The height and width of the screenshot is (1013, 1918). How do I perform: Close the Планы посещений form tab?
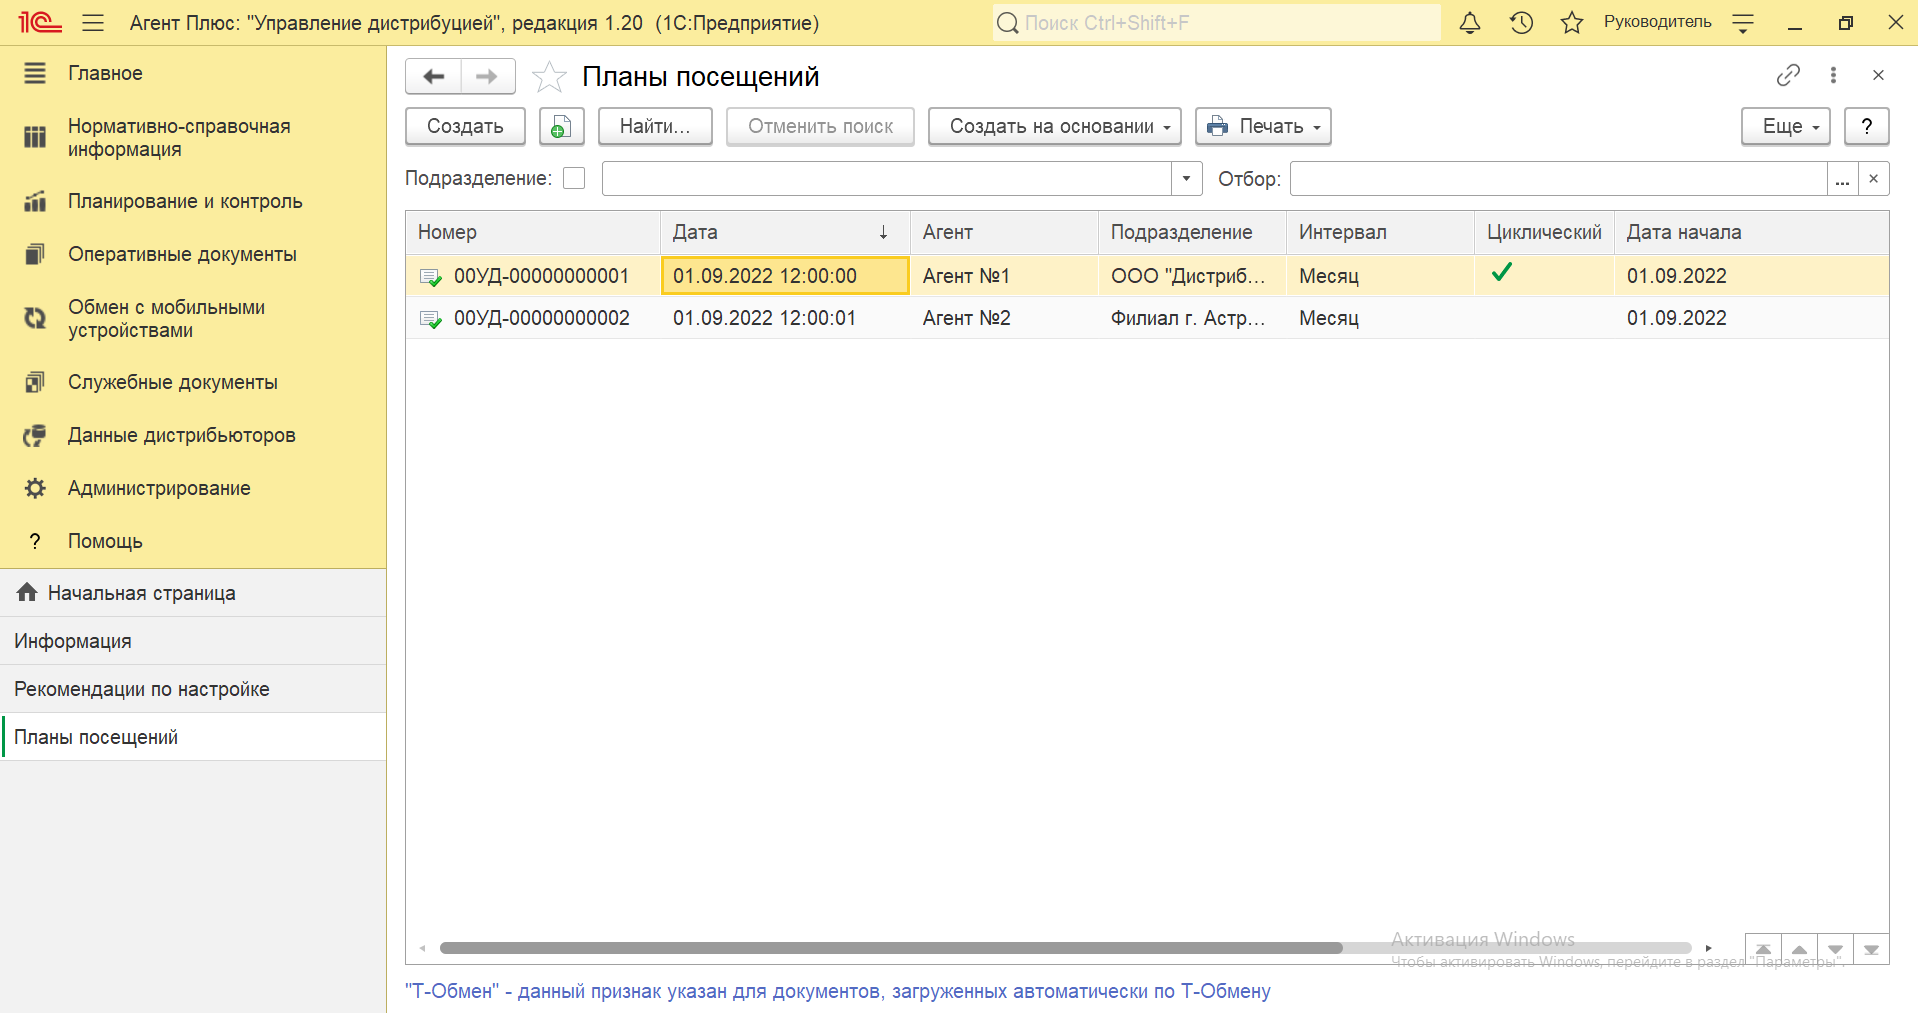1878,75
